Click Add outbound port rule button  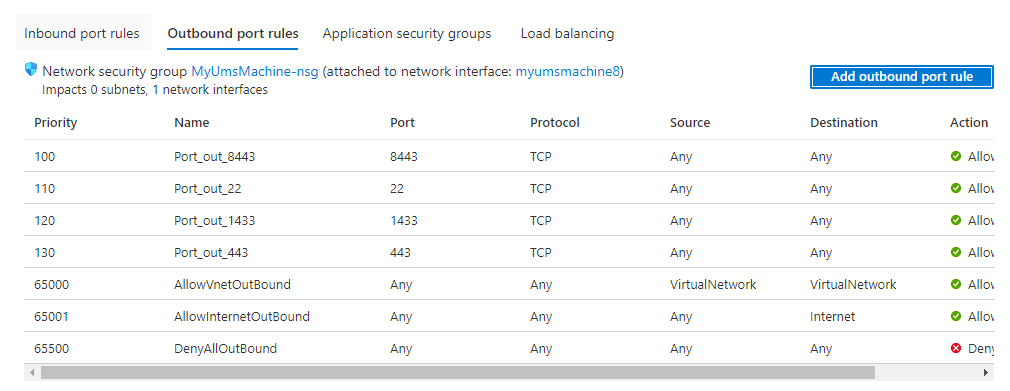[x=902, y=77]
